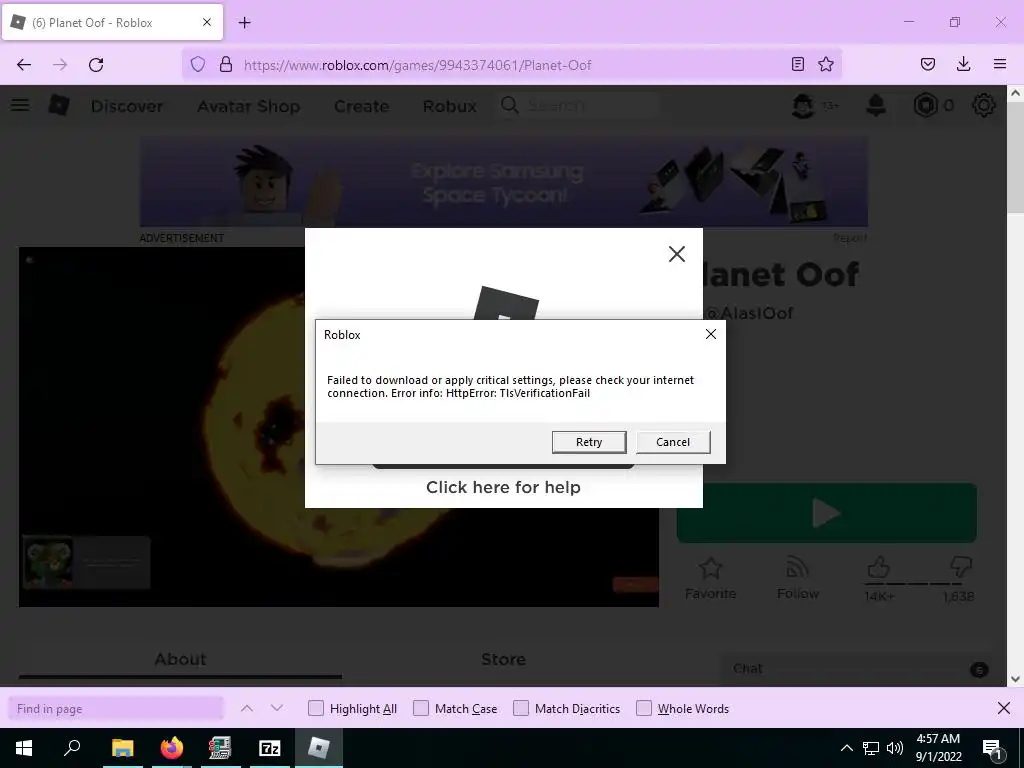Click the site padlock icon
This screenshot has width=1024, height=768.
pos(226,65)
